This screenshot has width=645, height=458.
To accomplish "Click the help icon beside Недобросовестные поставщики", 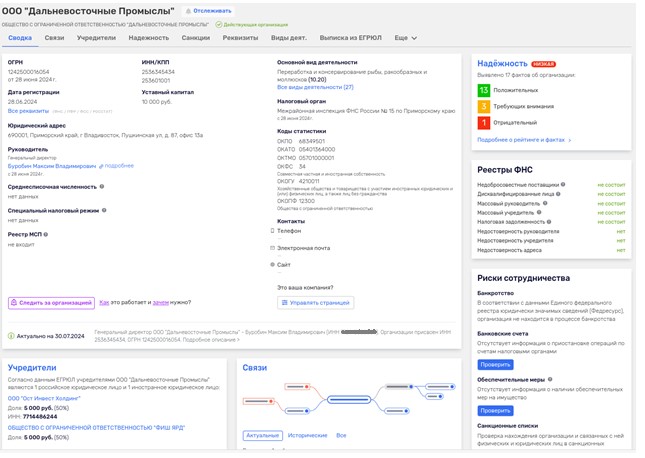I will (x=563, y=184).
